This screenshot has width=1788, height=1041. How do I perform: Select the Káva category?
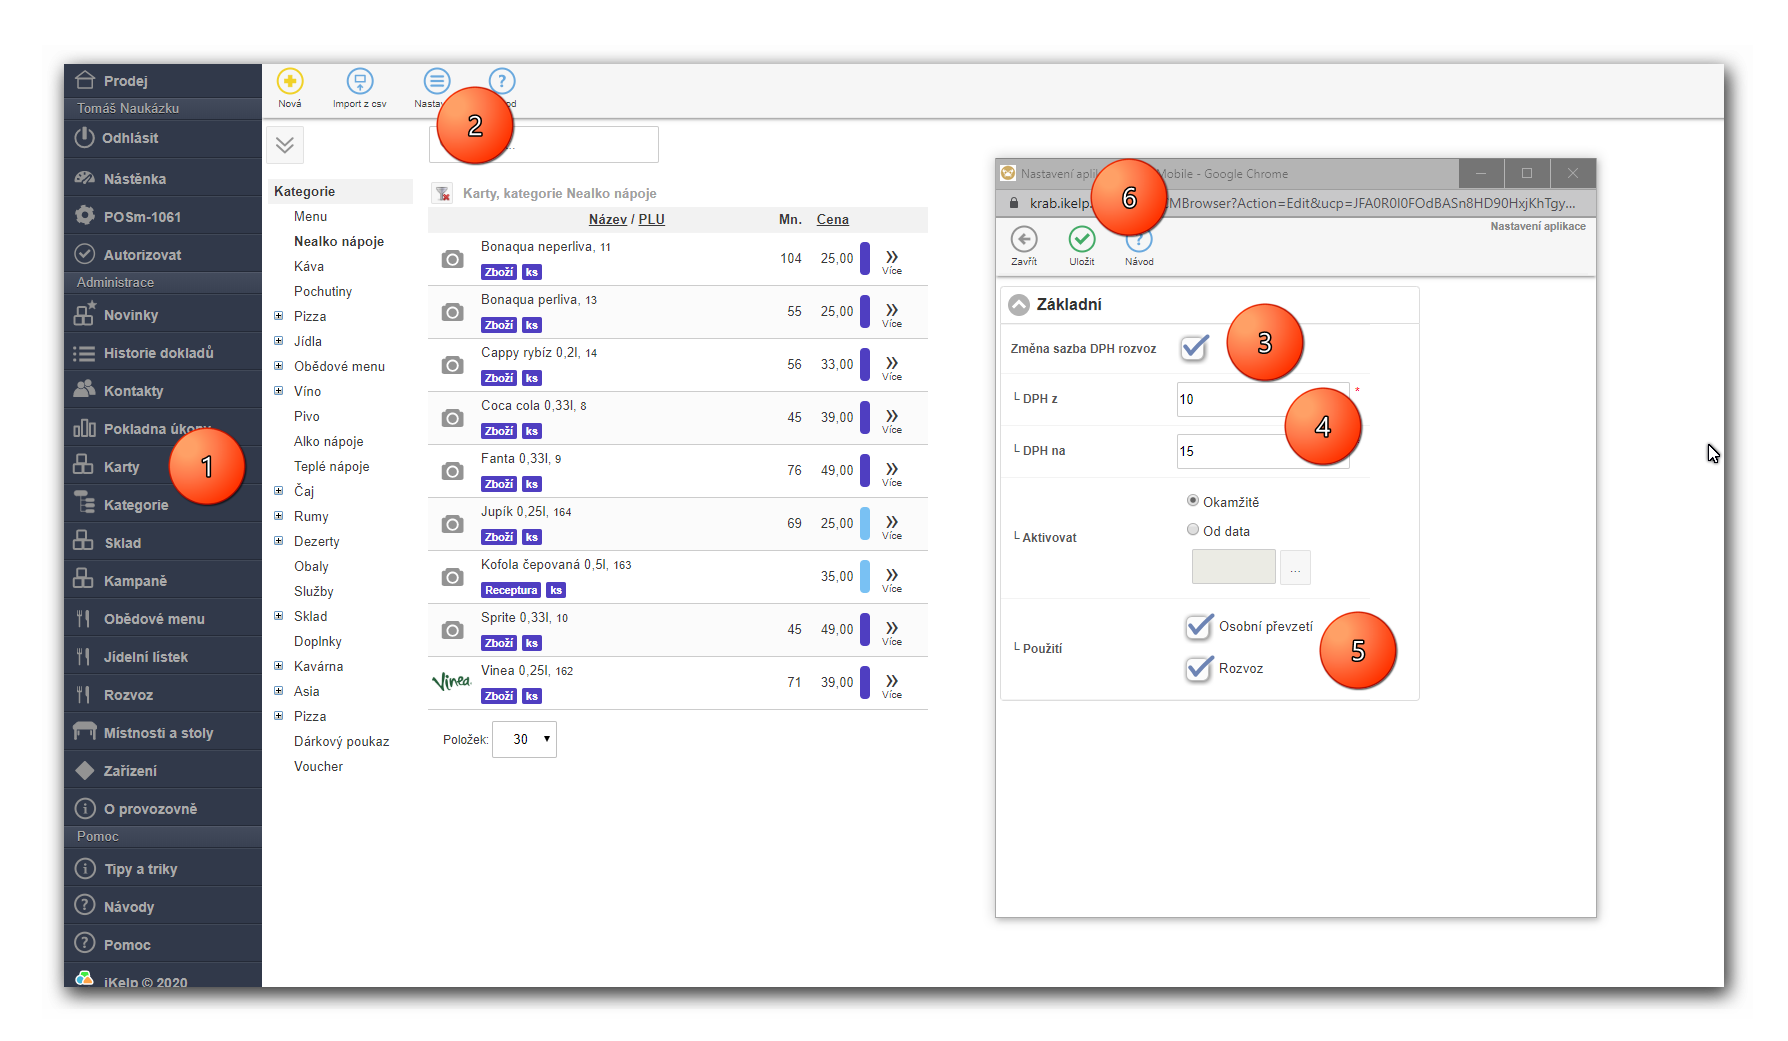(309, 267)
